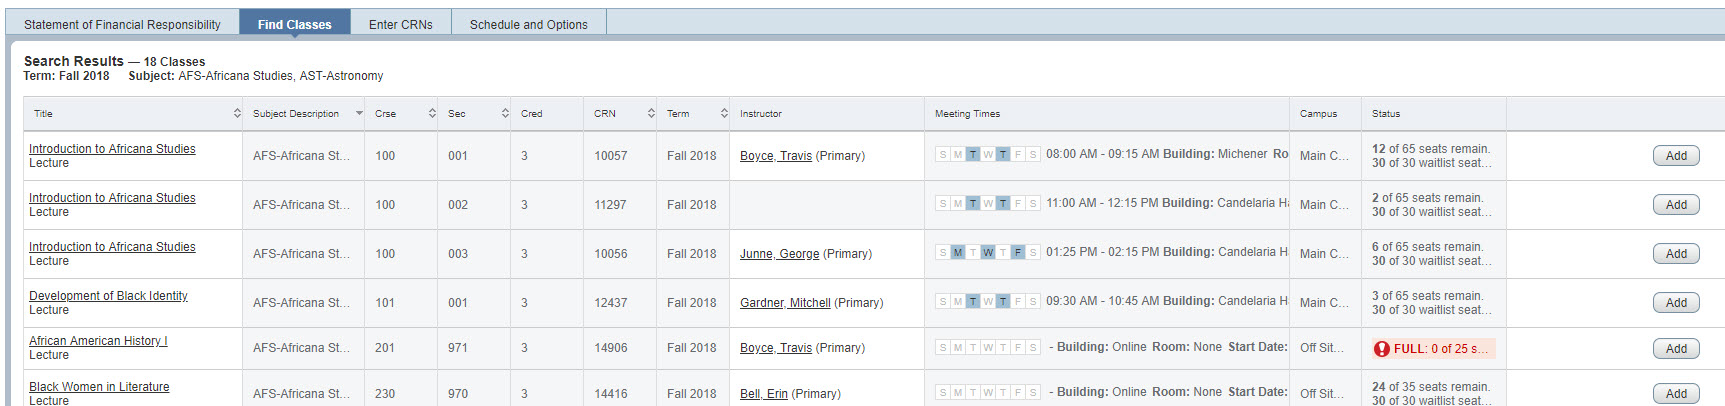Image resolution: width=1725 pixels, height=406 pixels.
Task: Open the African American History I link
Action: pyautogui.click(x=98, y=341)
